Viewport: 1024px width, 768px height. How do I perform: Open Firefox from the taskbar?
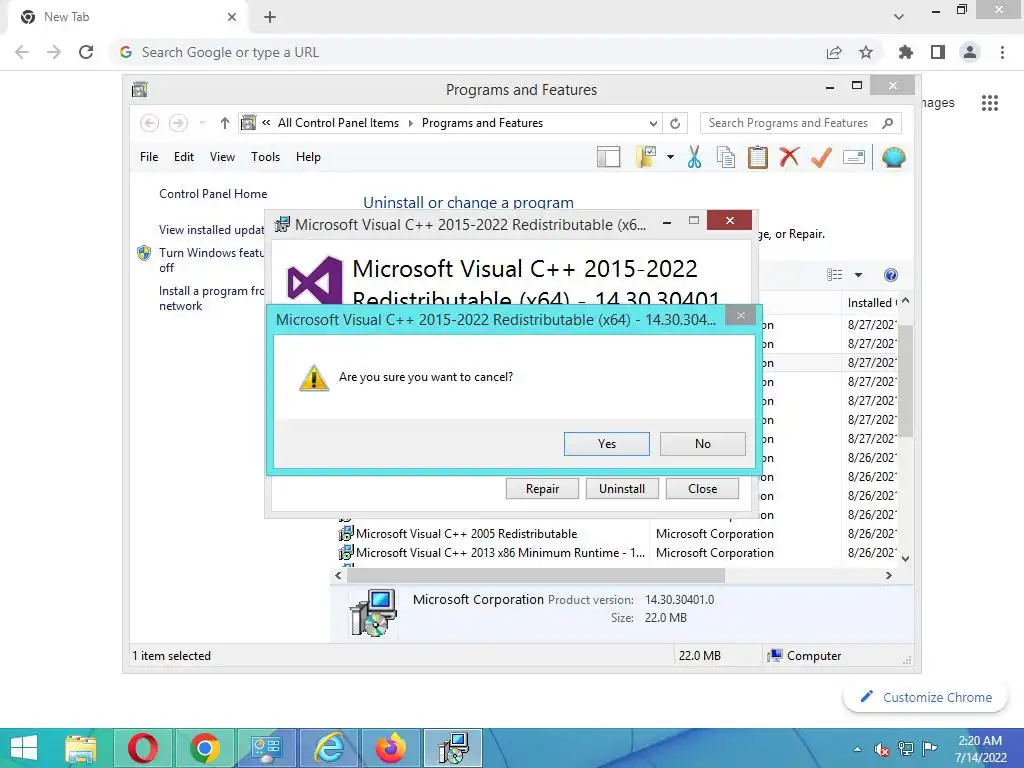(x=391, y=748)
